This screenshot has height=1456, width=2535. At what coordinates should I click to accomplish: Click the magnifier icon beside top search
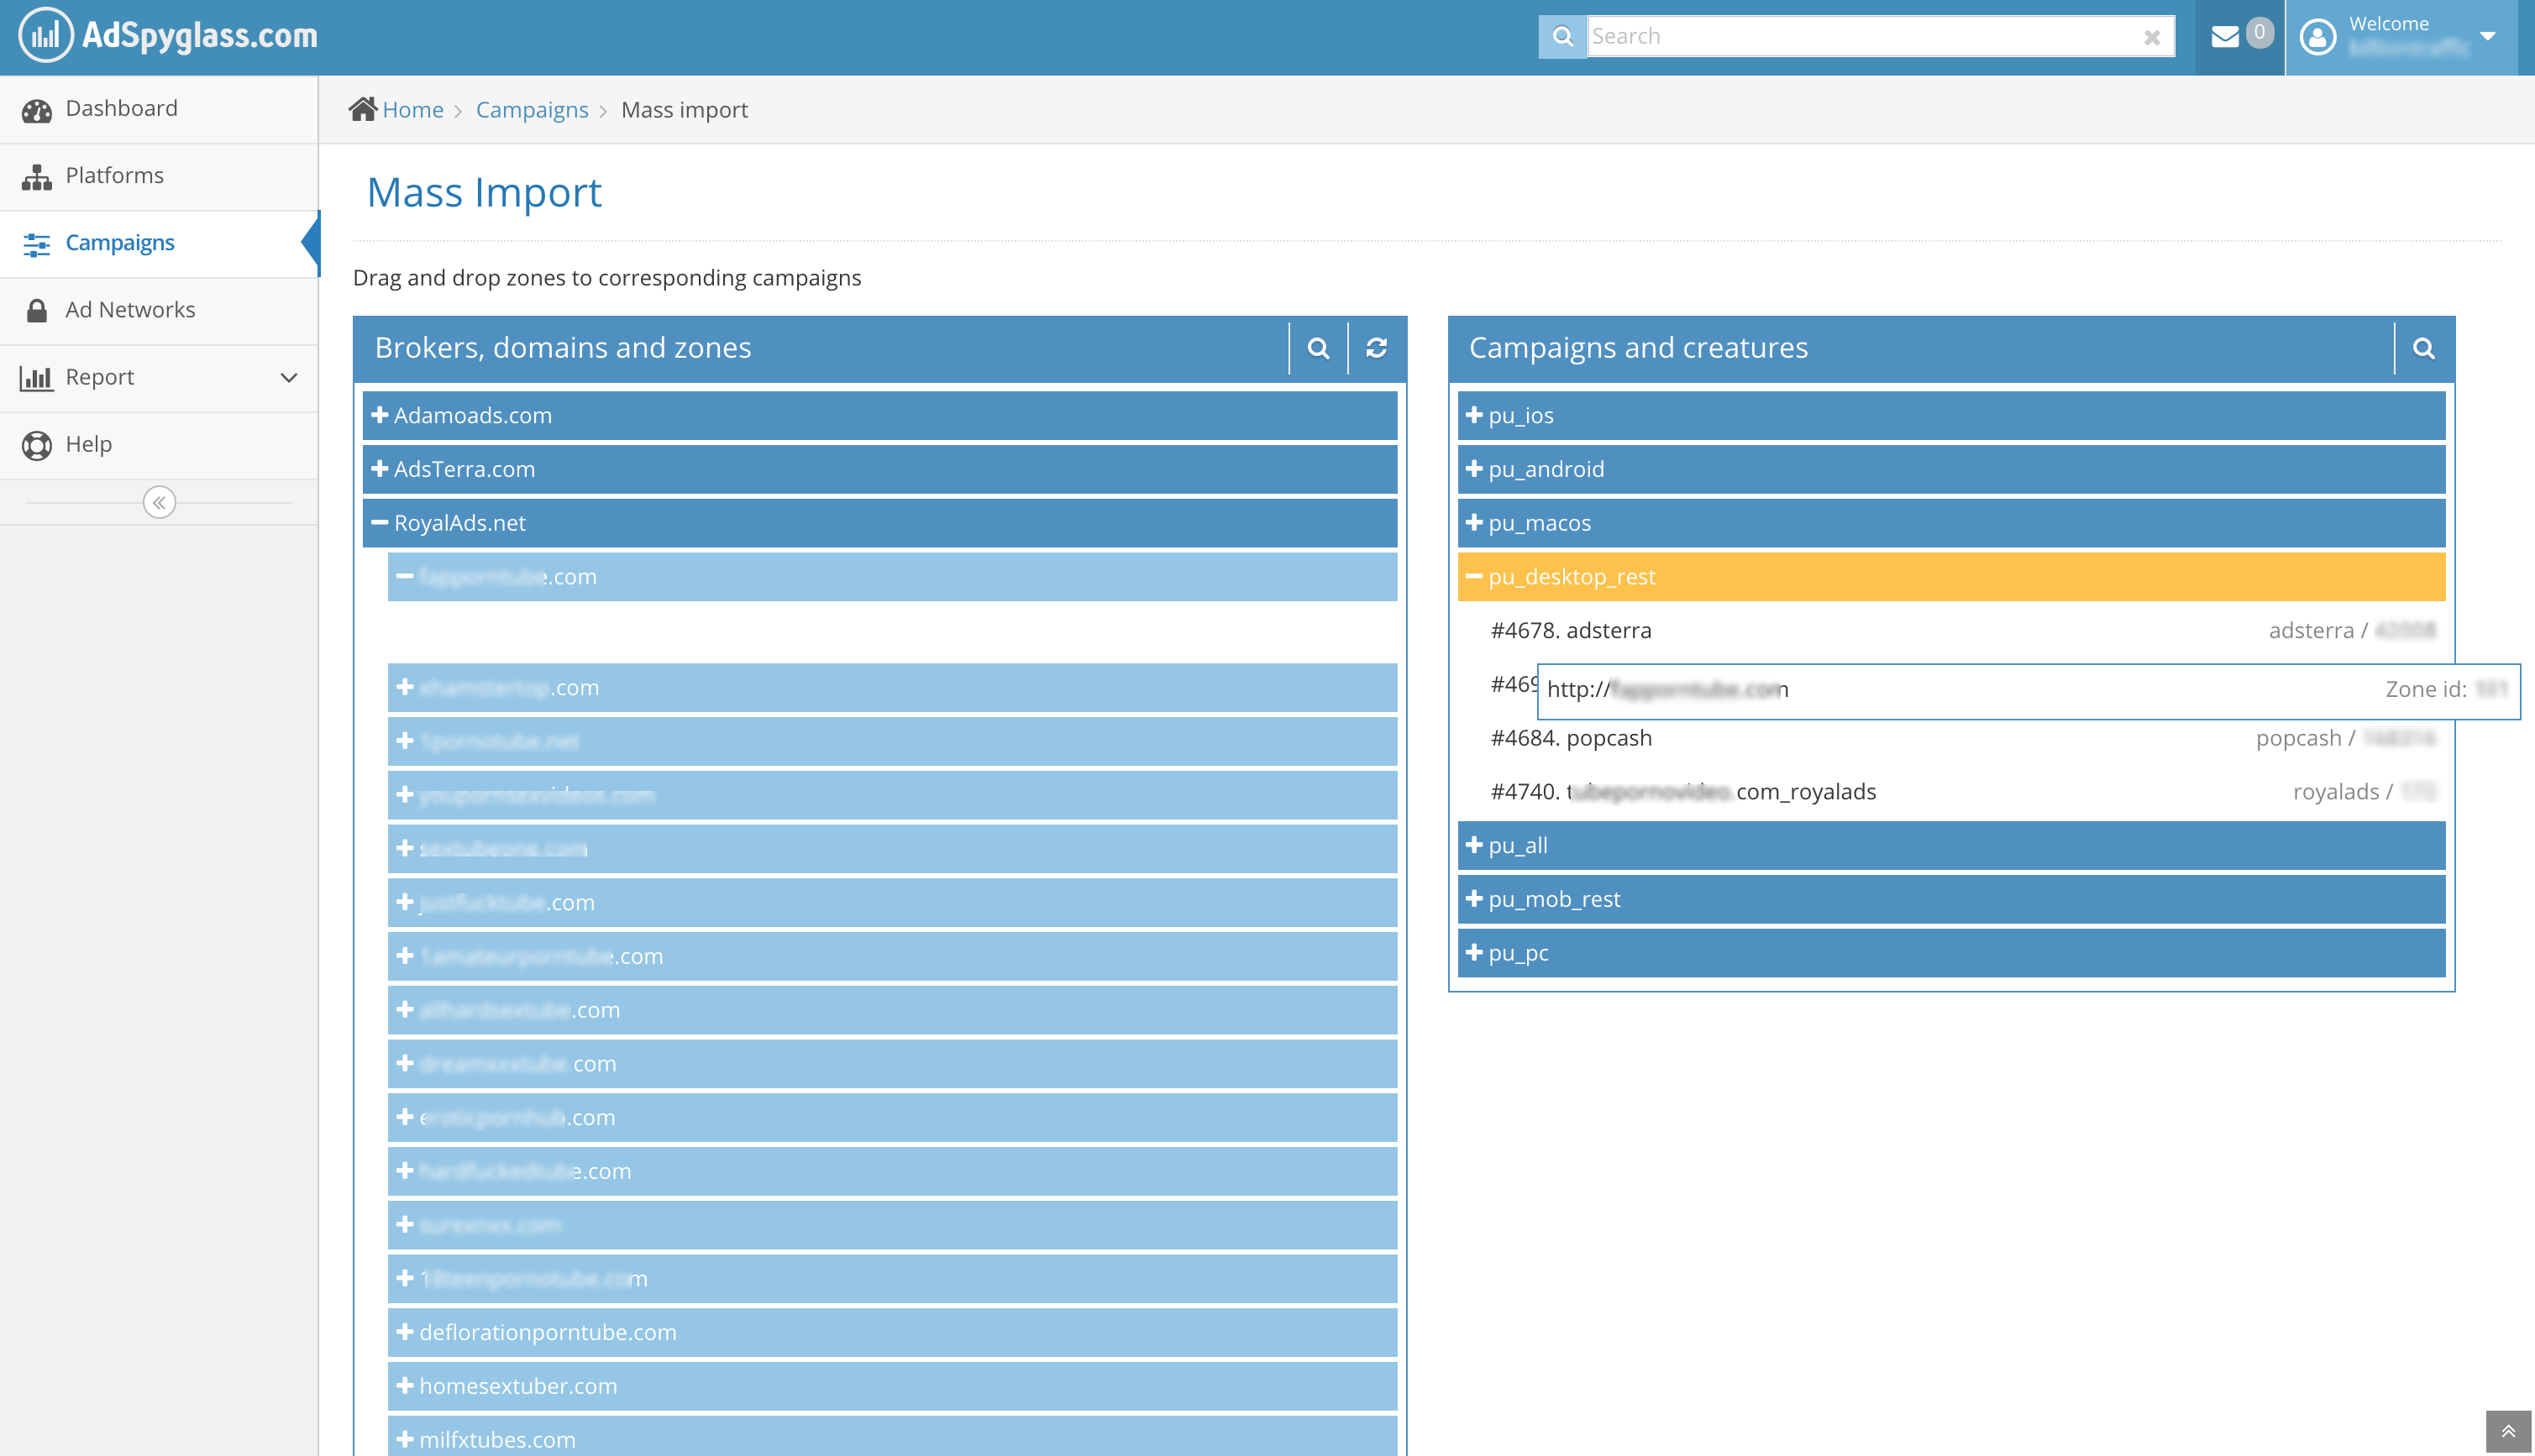[1562, 37]
